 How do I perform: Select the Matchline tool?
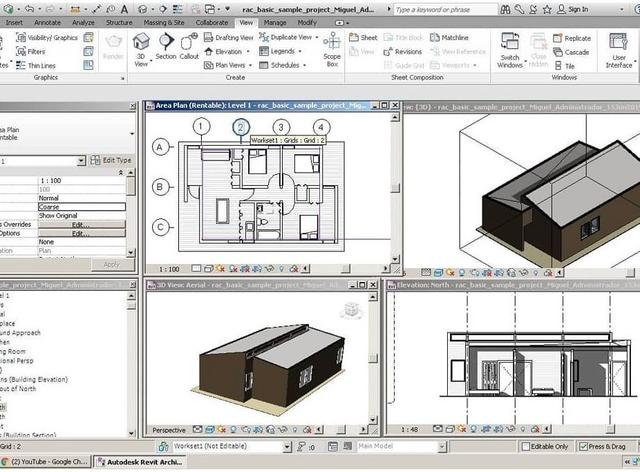(x=449, y=38)
